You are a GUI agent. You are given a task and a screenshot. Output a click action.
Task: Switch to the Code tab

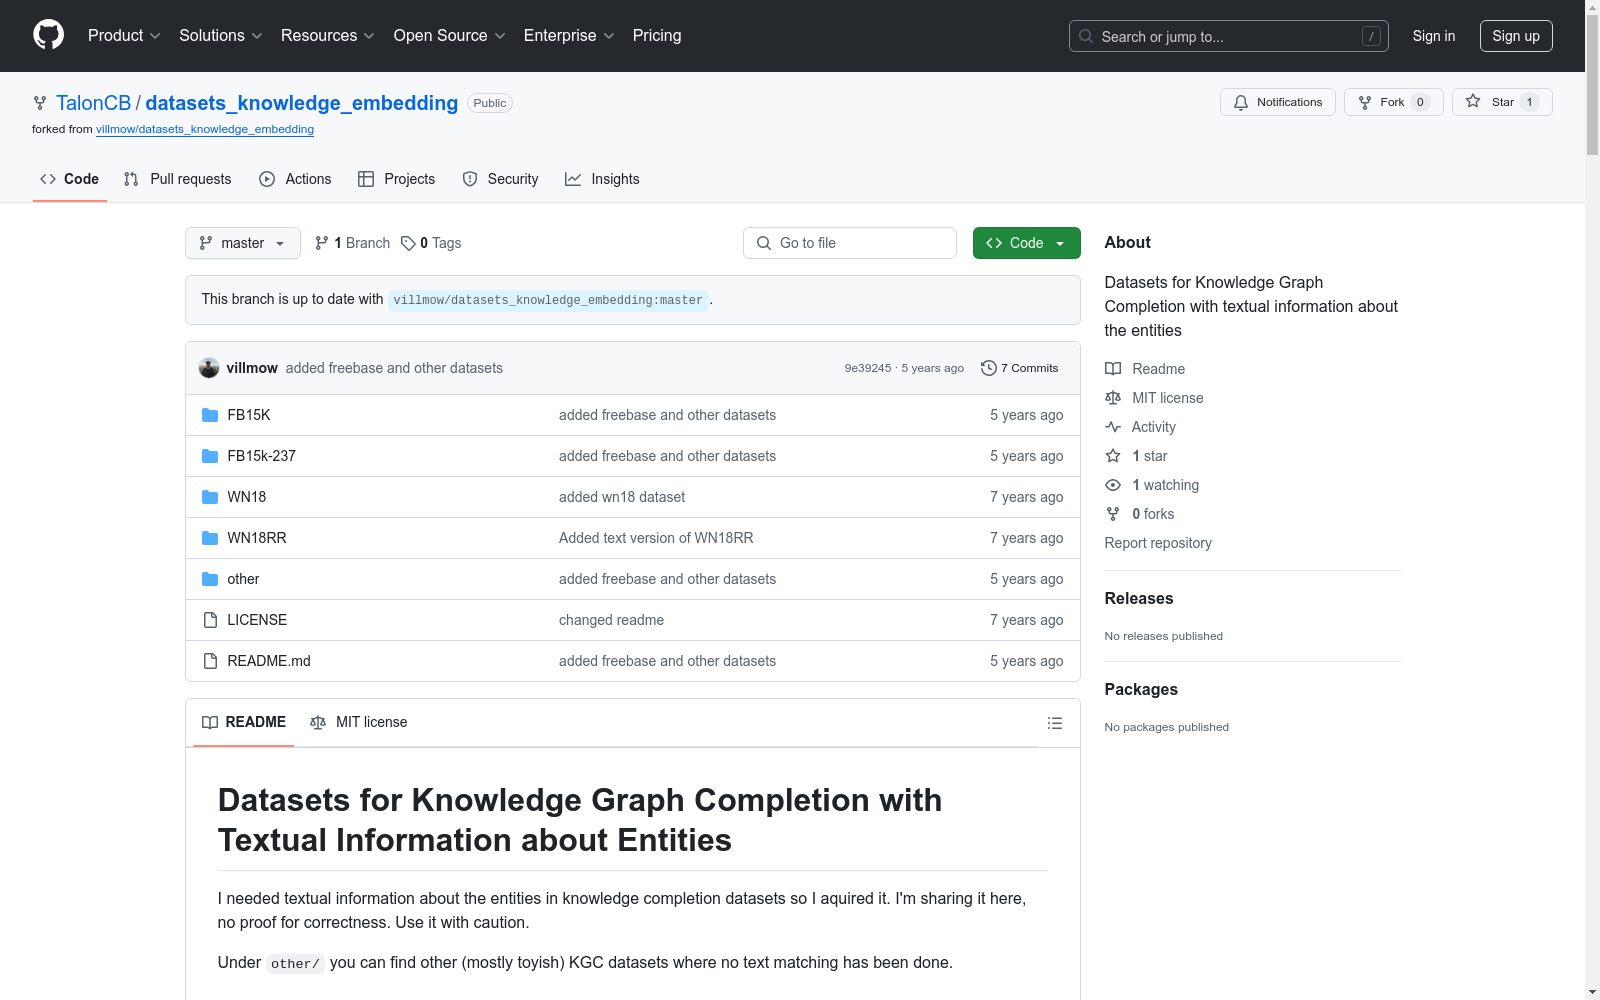tap(69, 179)
